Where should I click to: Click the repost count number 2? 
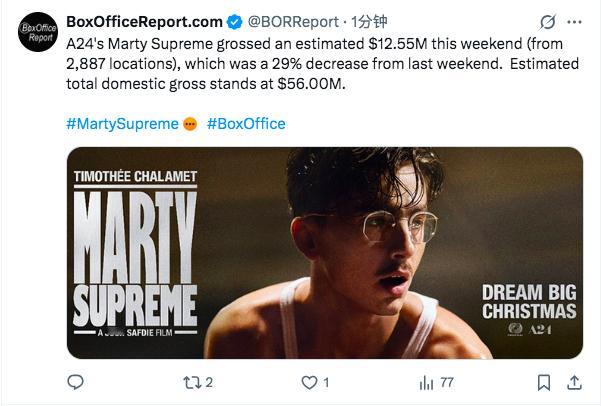(209, 382)
